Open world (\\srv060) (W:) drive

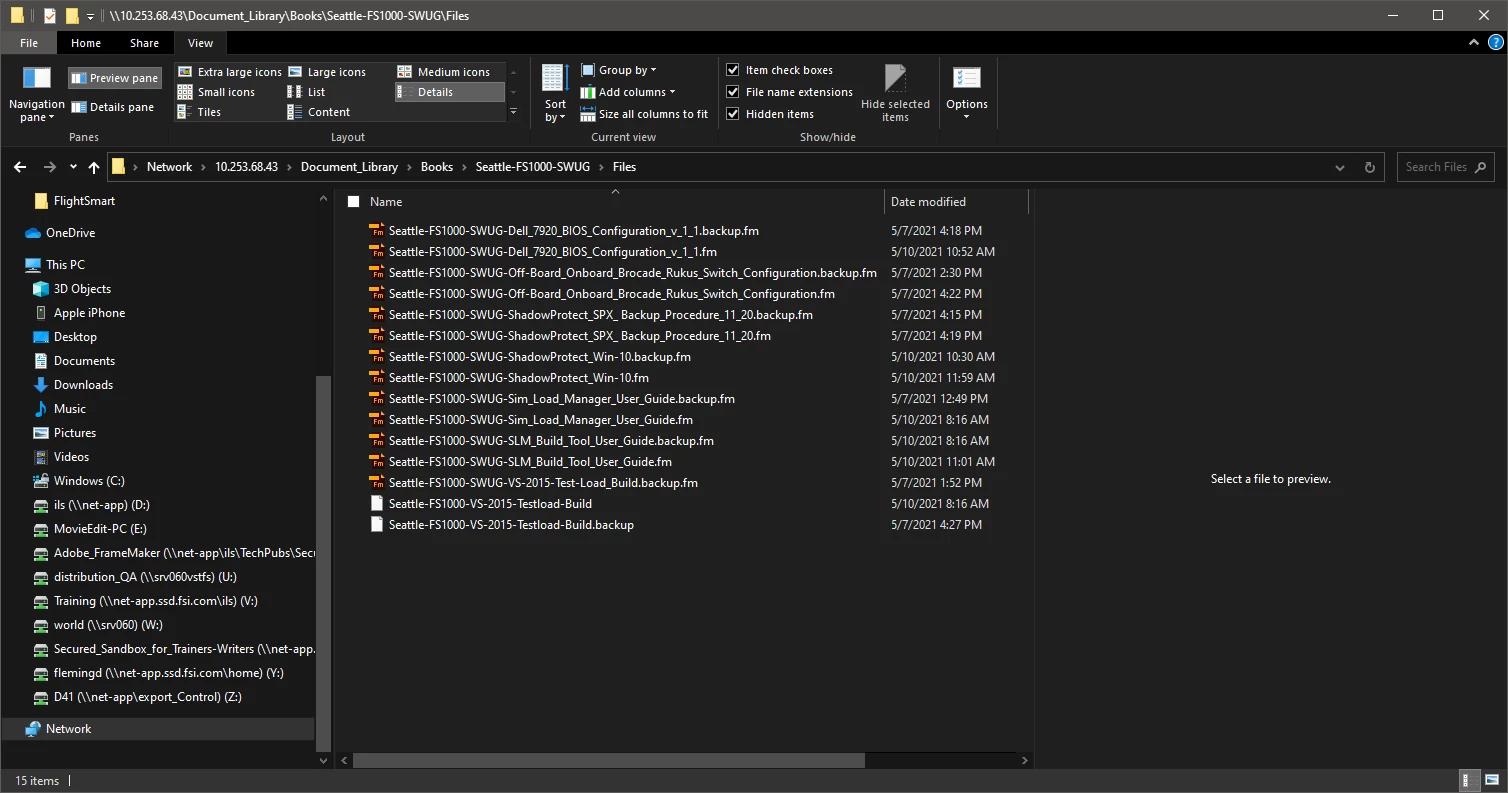108,625
